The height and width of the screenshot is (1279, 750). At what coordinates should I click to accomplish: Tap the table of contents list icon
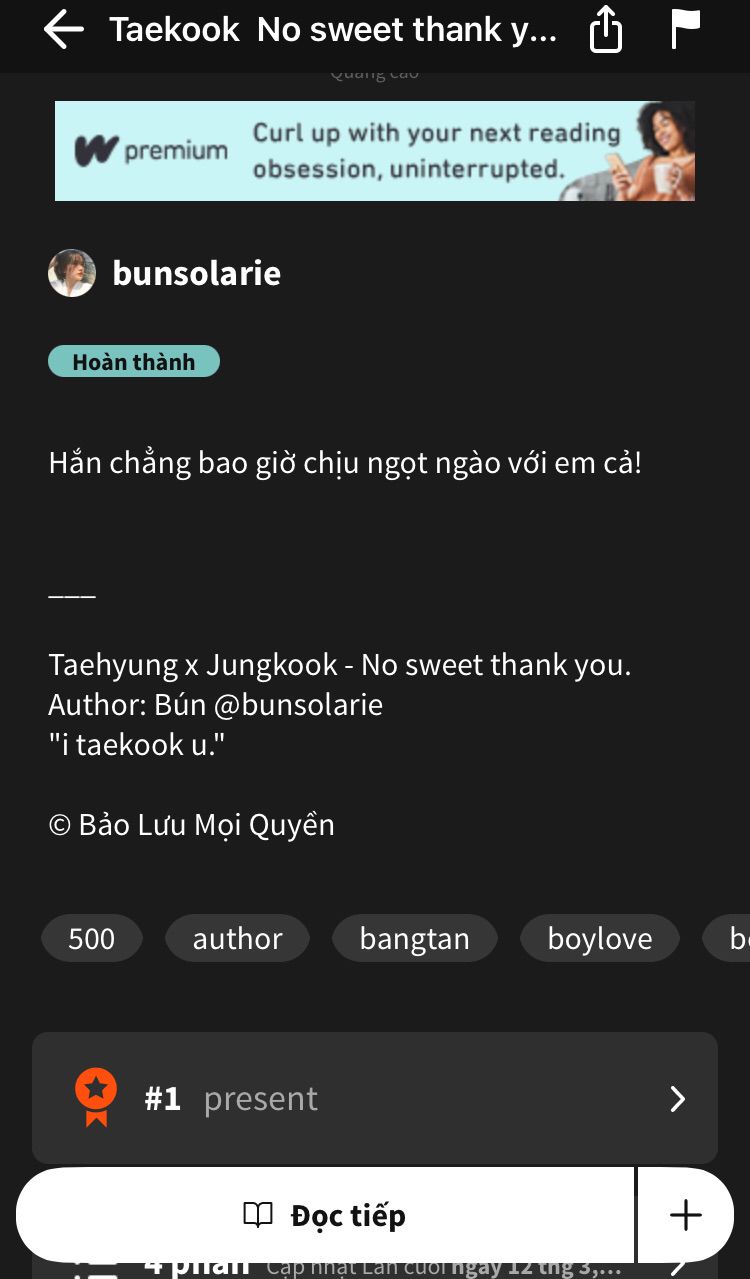tap(96, 1268)
